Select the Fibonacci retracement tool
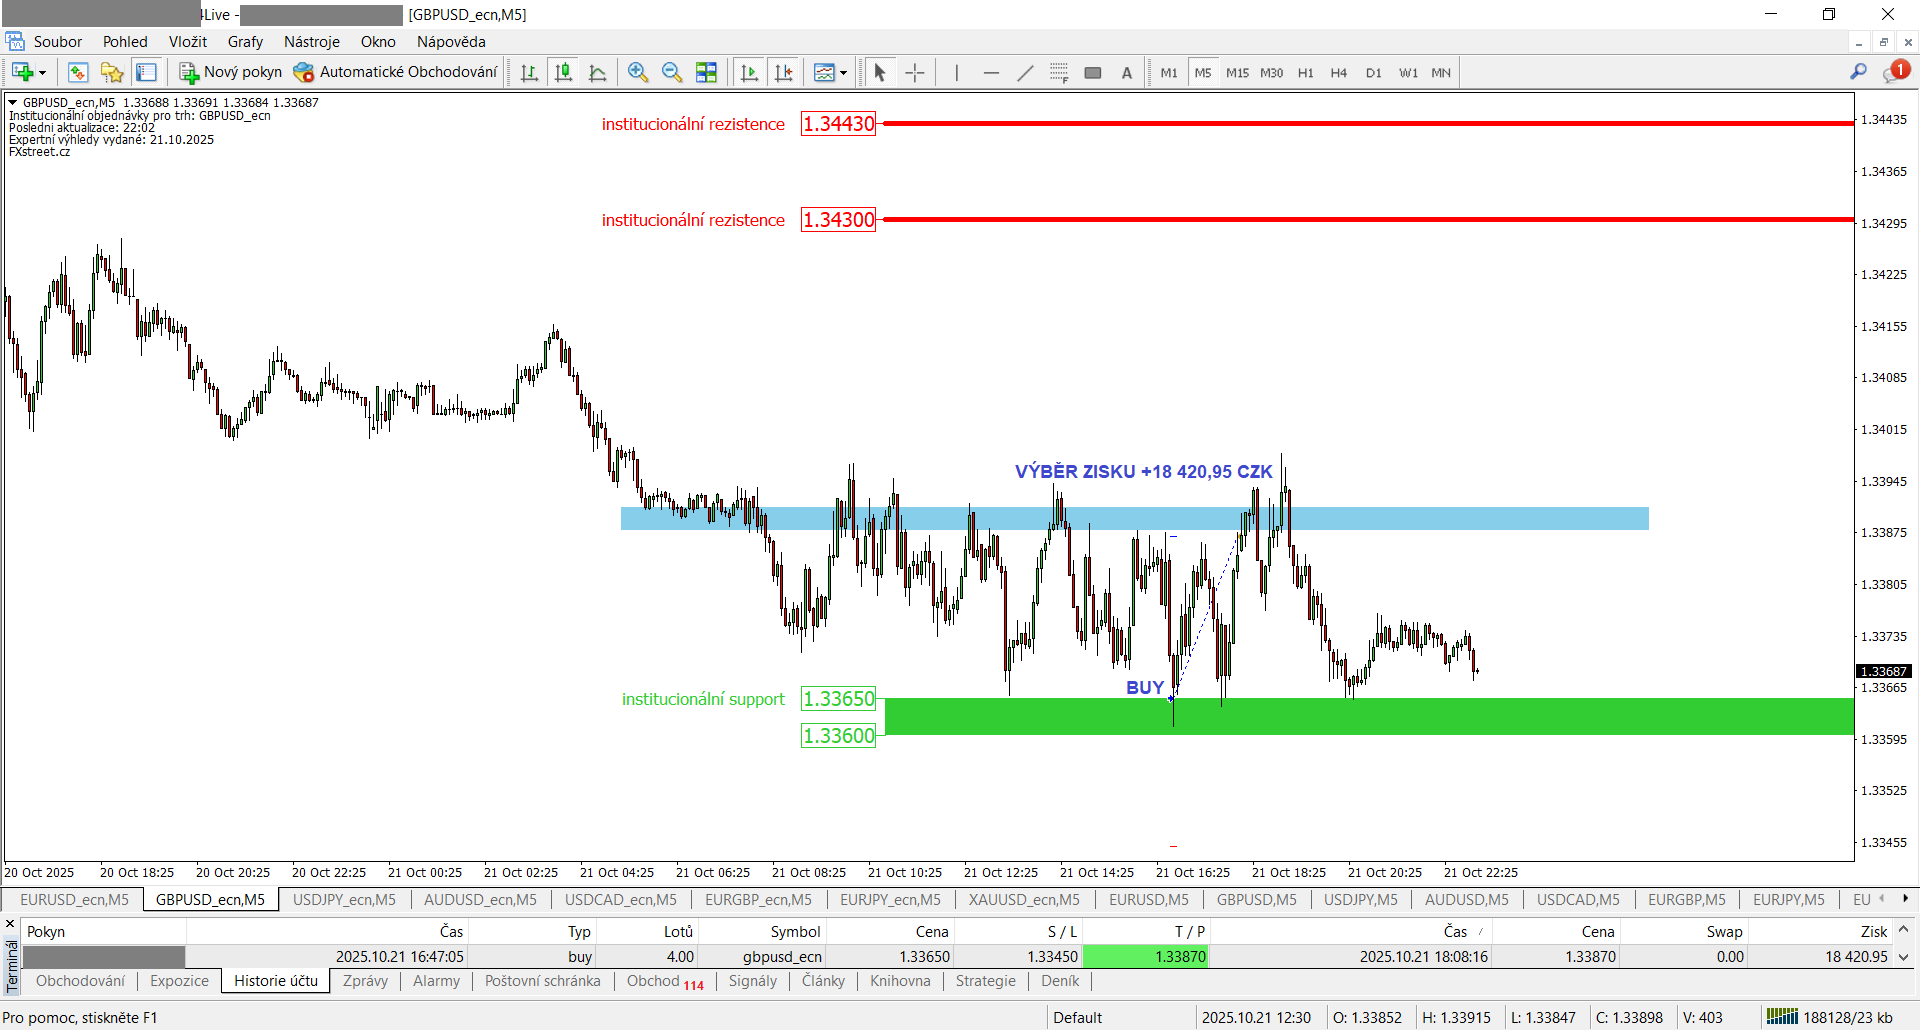 click(x=1059, y=72)
